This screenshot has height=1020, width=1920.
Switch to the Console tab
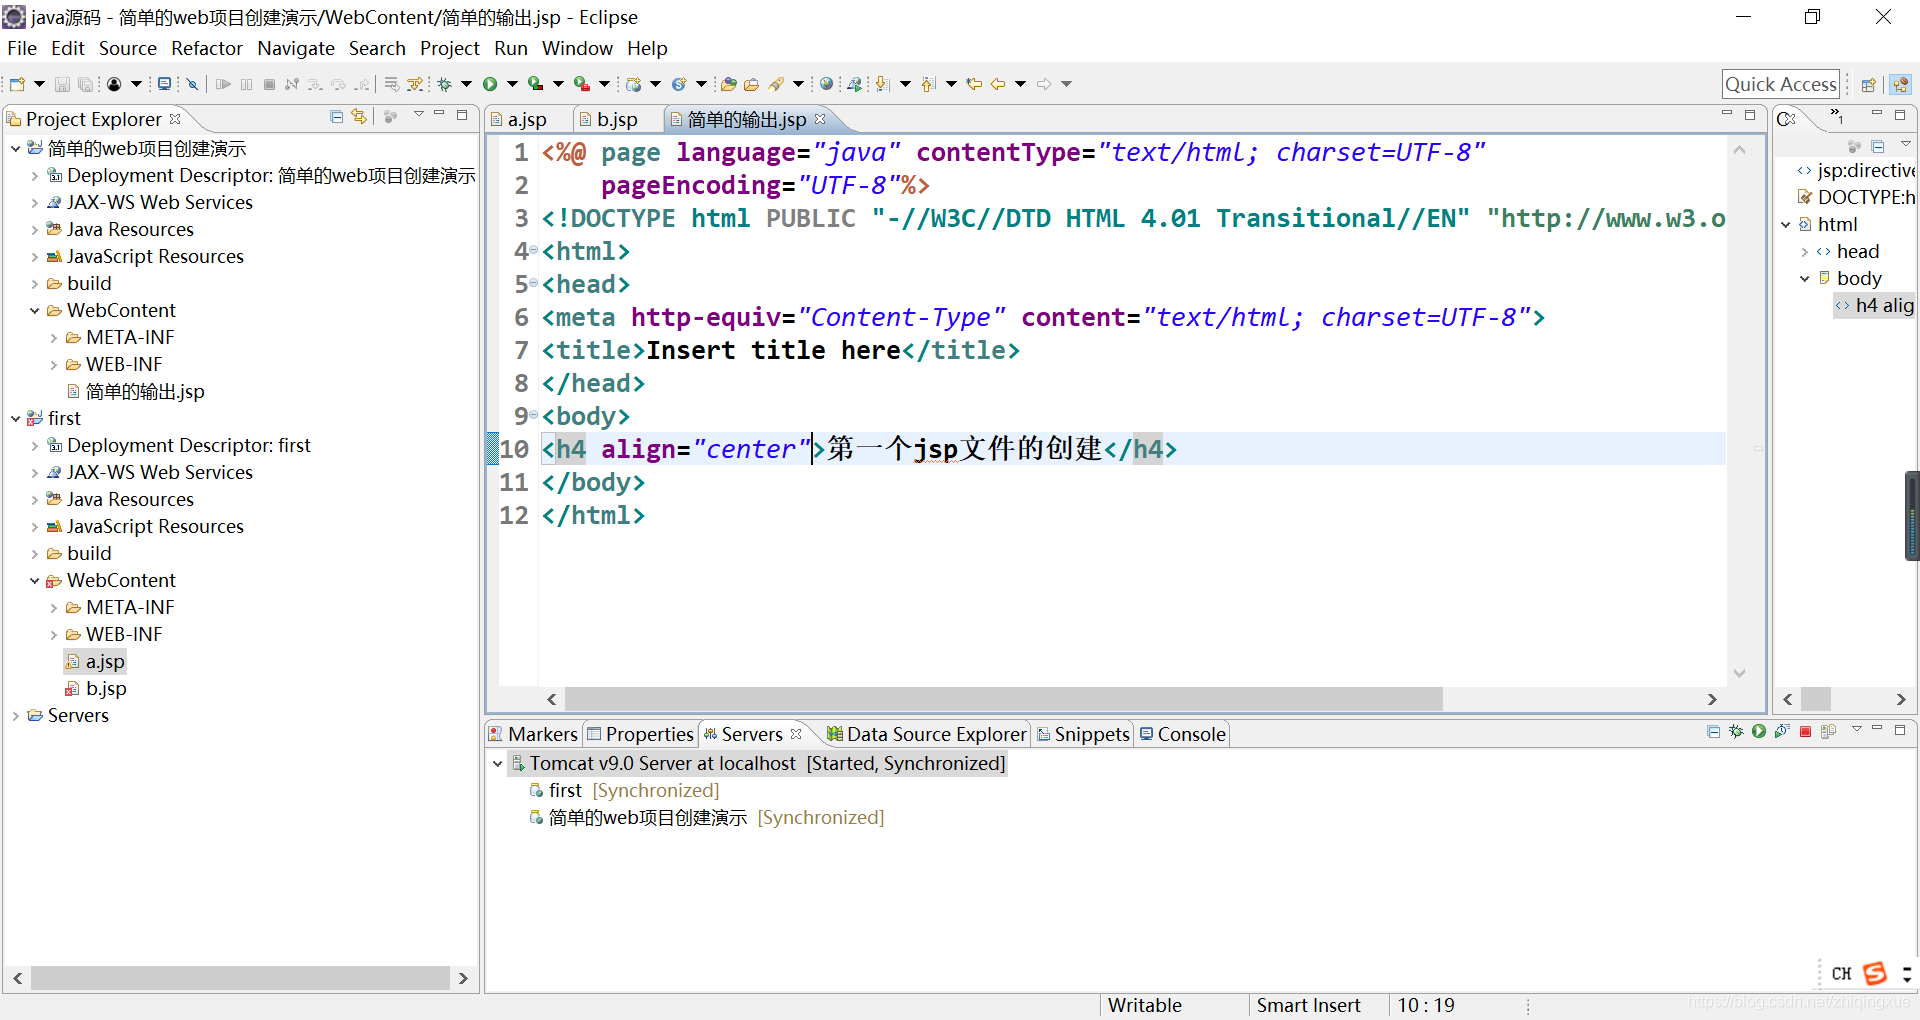click(x=1183, y=734)
